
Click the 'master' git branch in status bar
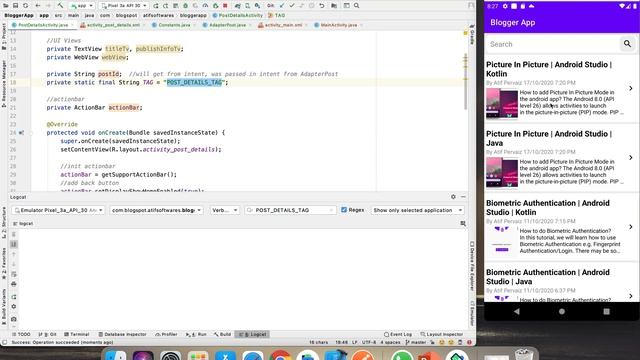(416, 342)
